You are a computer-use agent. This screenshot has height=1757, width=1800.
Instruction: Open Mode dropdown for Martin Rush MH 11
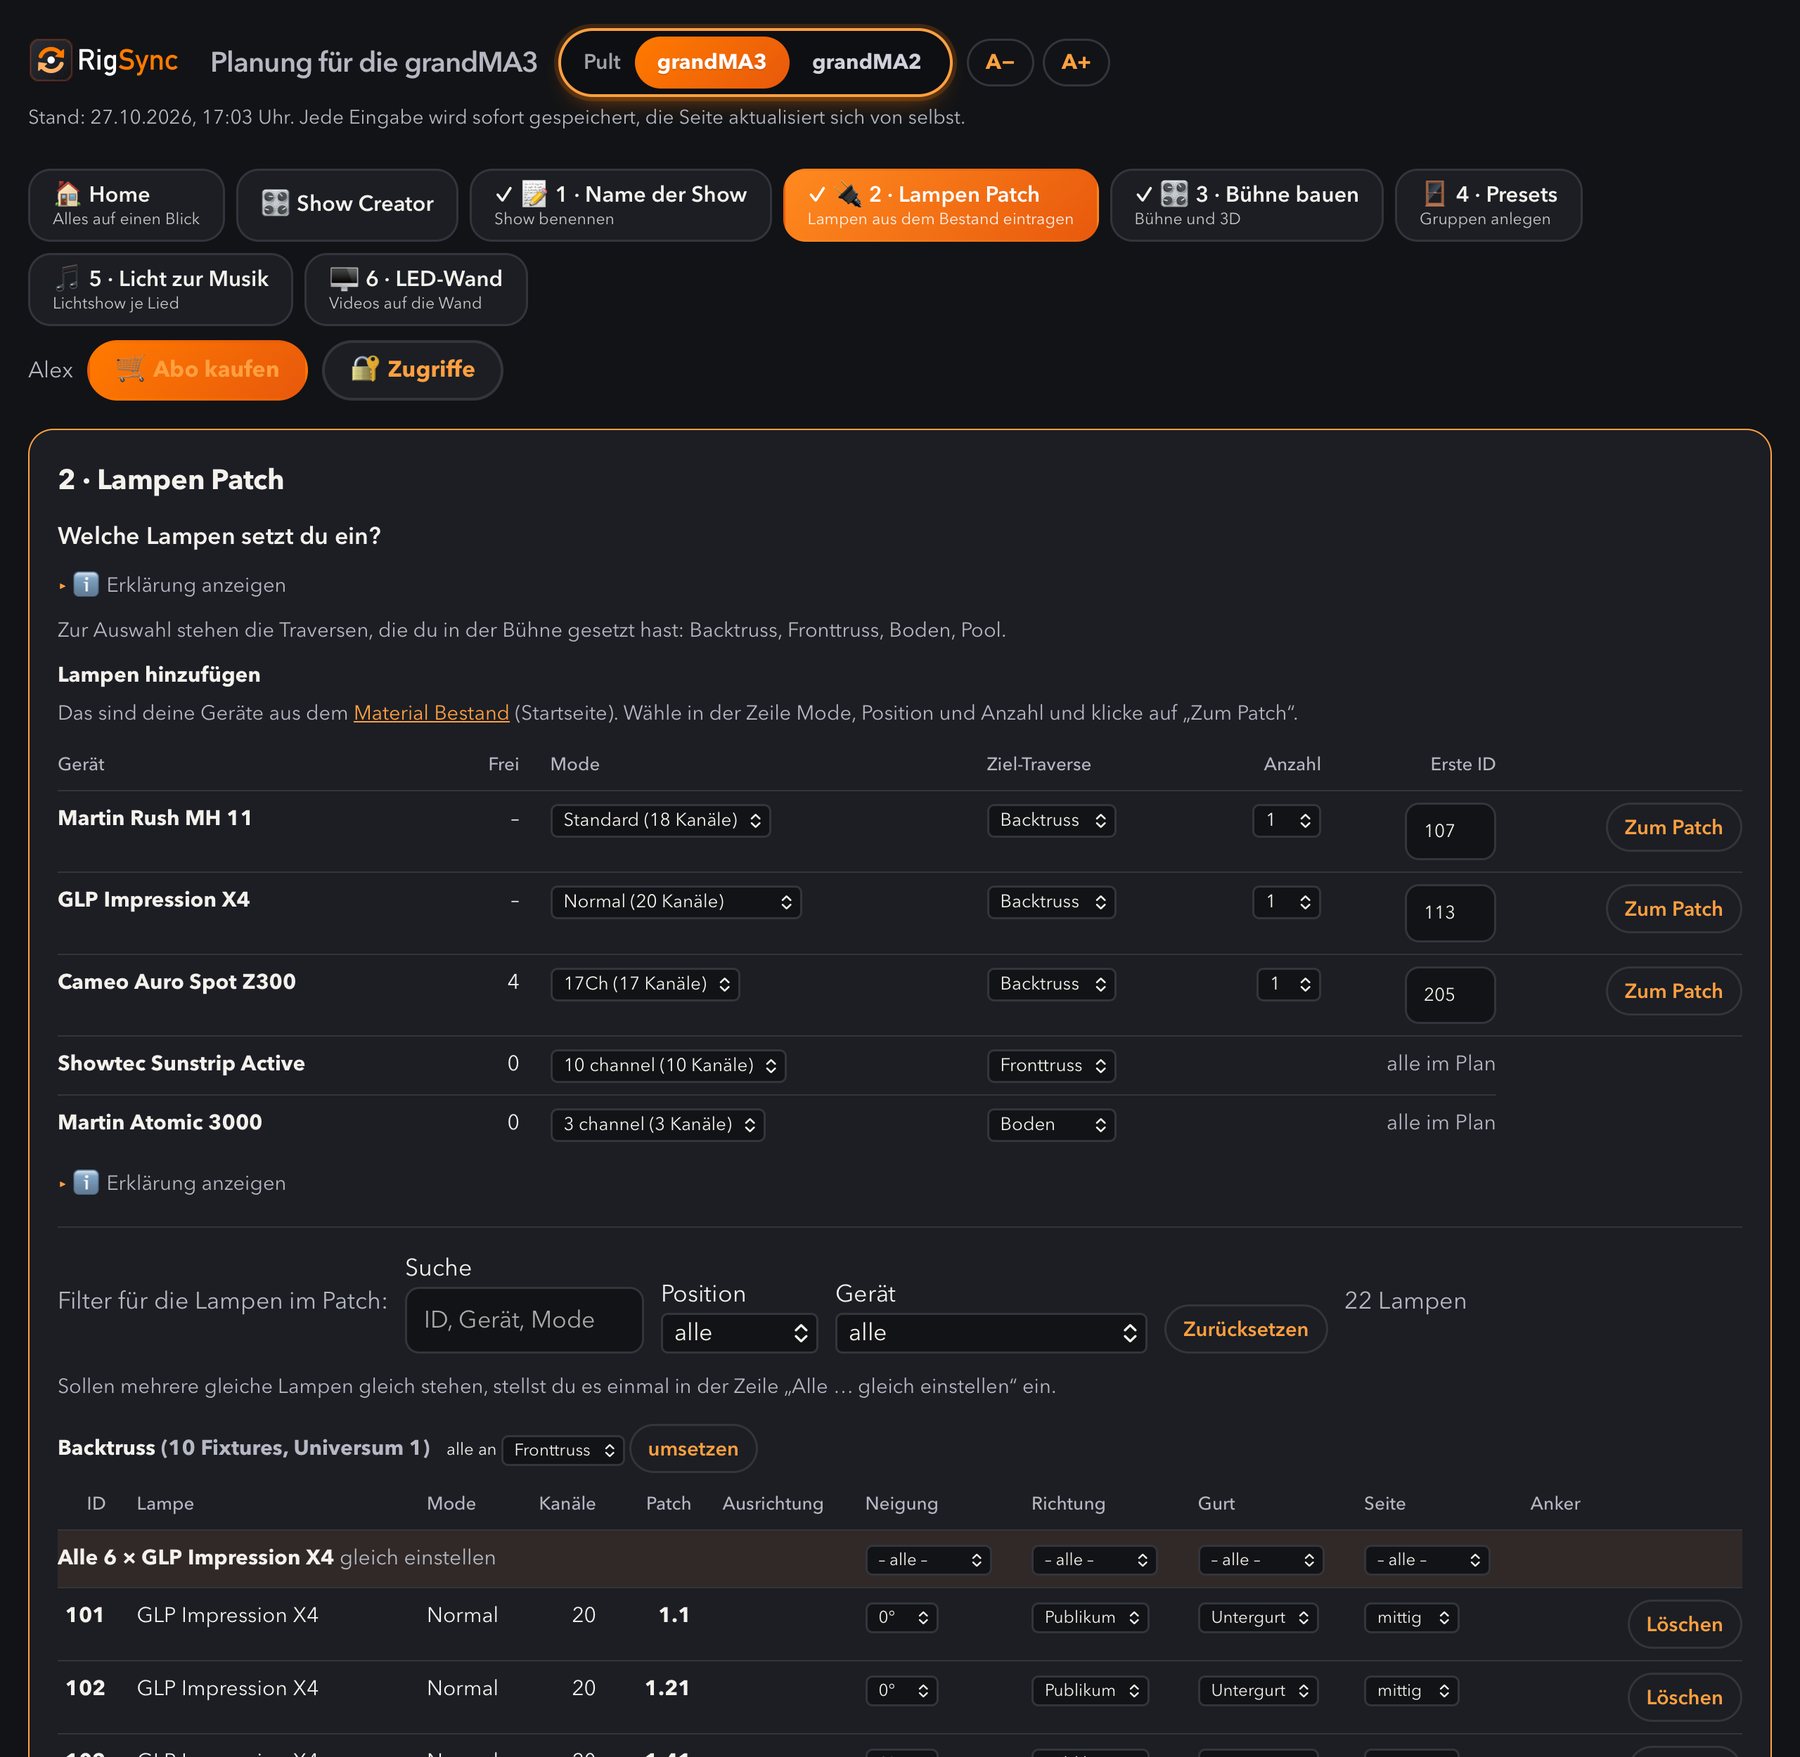tap(660, 820)
